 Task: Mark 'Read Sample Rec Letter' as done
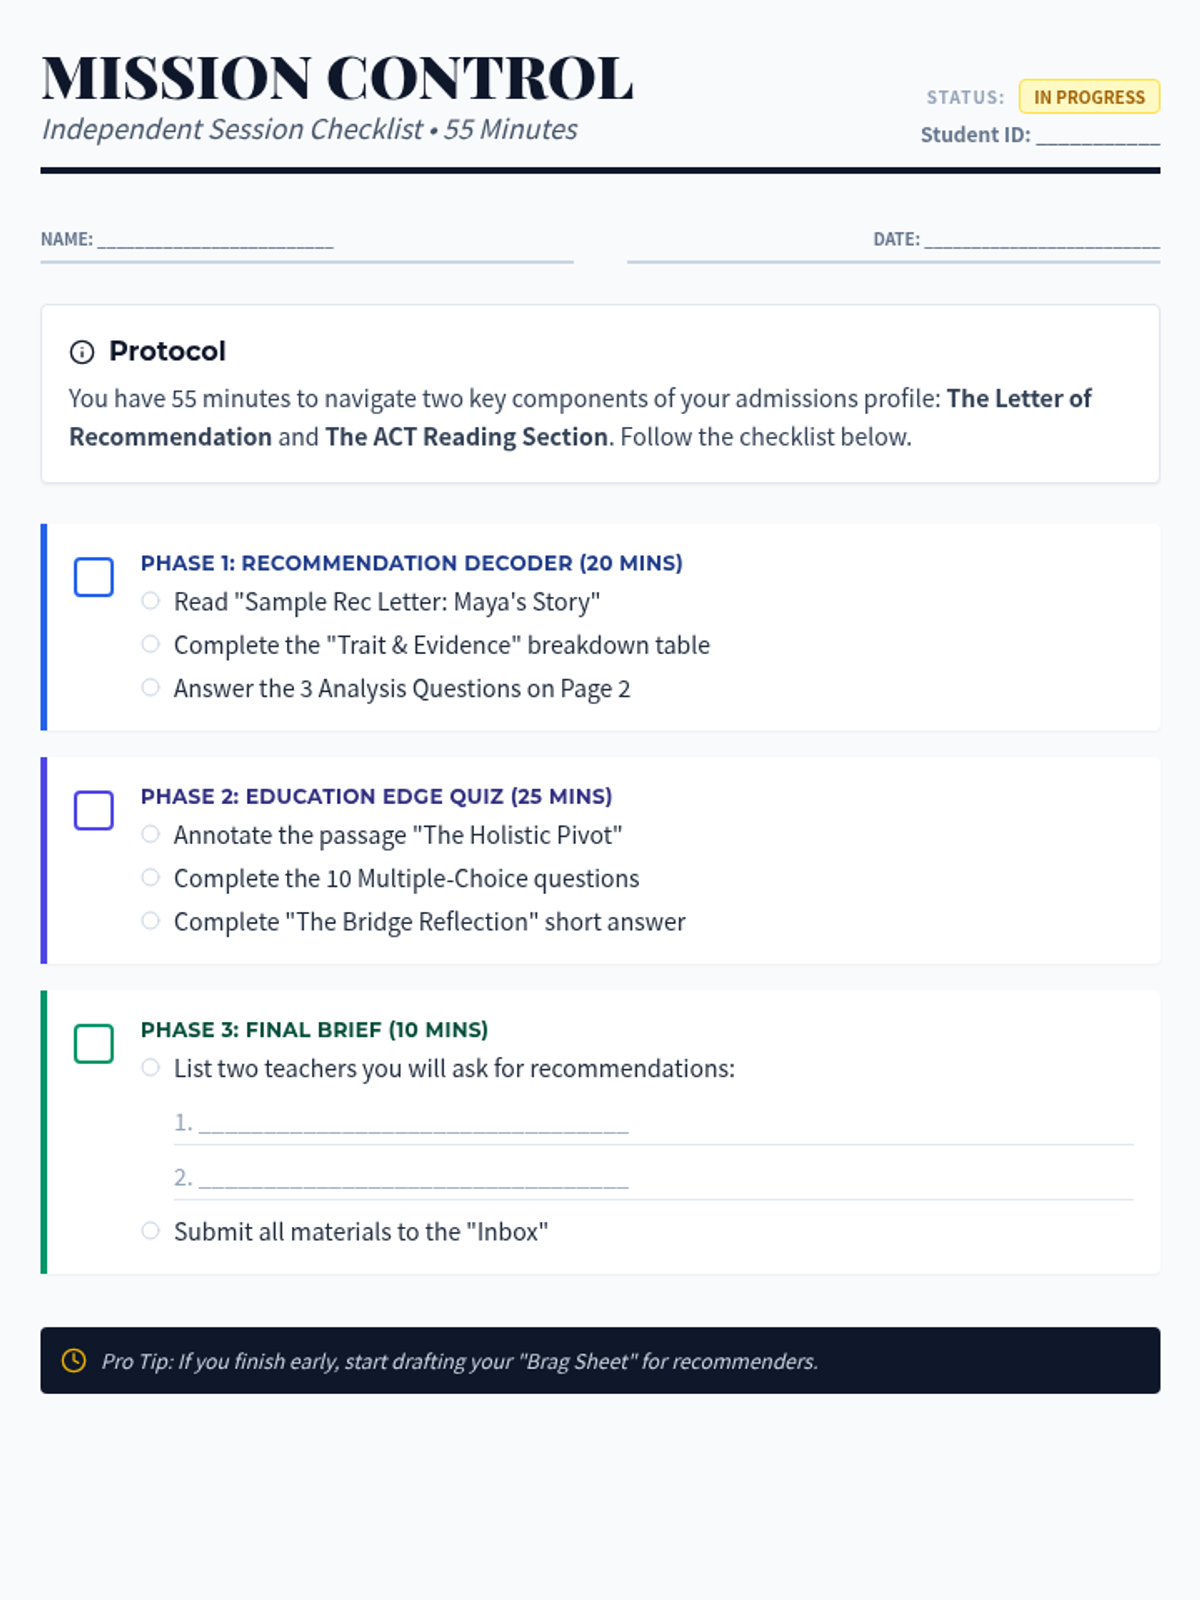click(150, 601)
